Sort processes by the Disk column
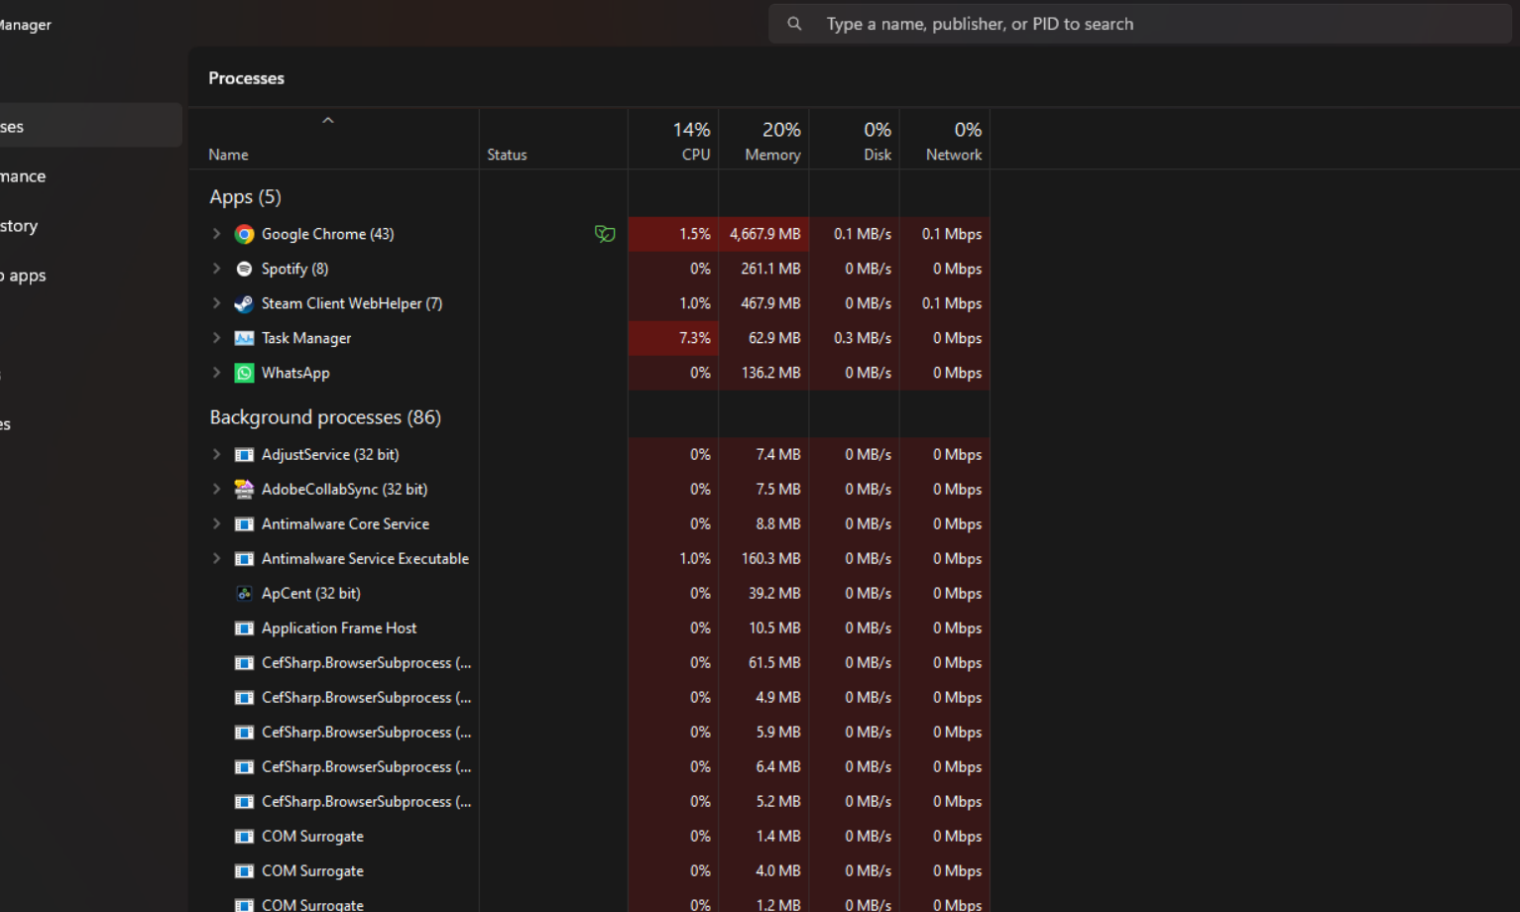 pos(854,140)
